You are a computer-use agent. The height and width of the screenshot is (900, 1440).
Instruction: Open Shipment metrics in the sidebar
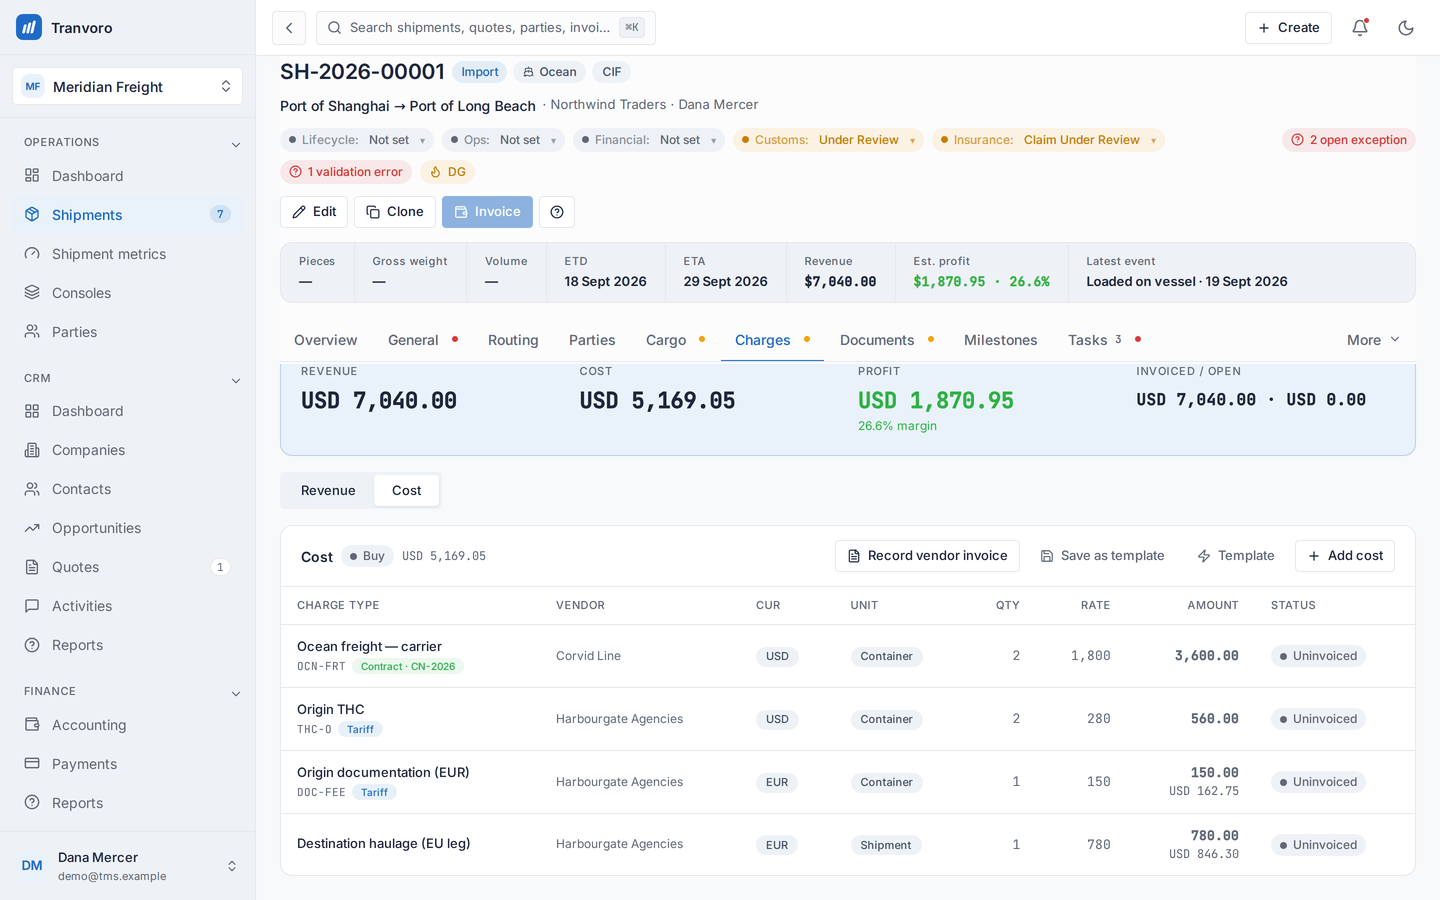(x=128, y=254)
